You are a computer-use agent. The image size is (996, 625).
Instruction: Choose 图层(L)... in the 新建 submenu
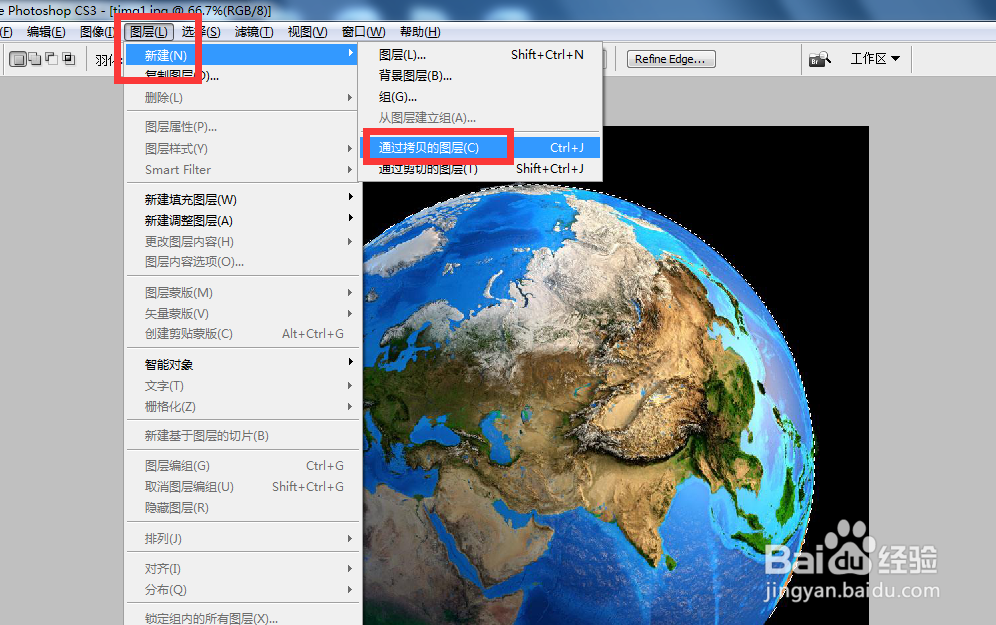tap(480, 55)
